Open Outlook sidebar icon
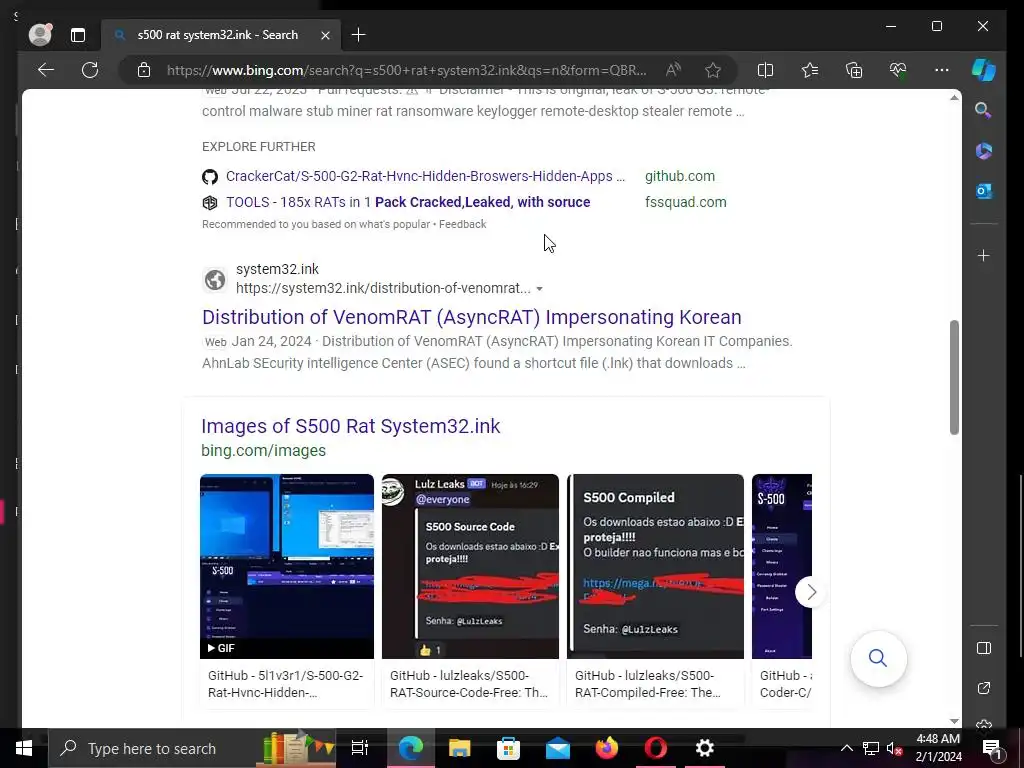 984,191
